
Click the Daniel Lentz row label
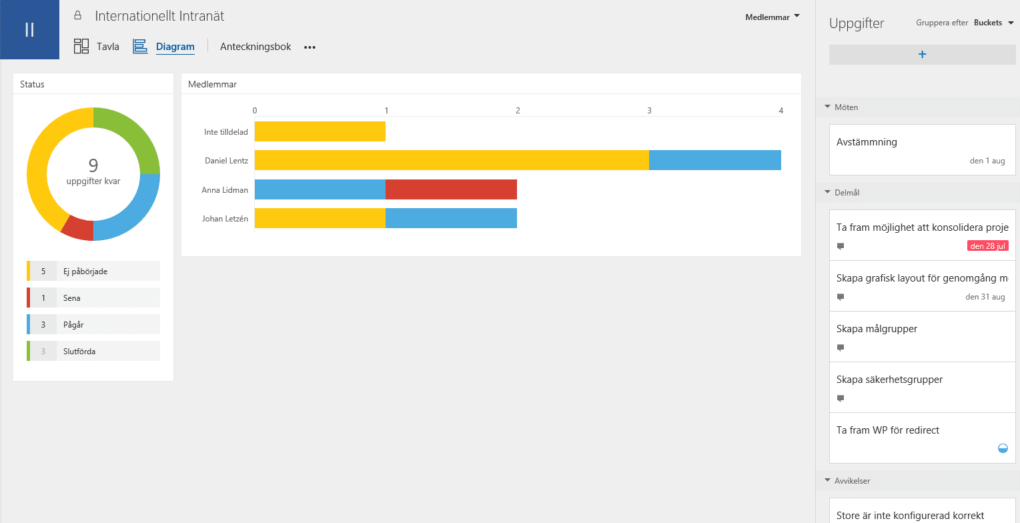click(x=226, y=161)
